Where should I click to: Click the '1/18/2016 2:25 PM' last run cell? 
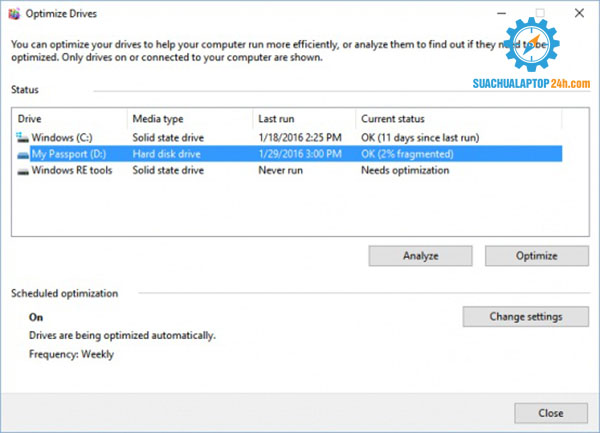pos(300,138)
